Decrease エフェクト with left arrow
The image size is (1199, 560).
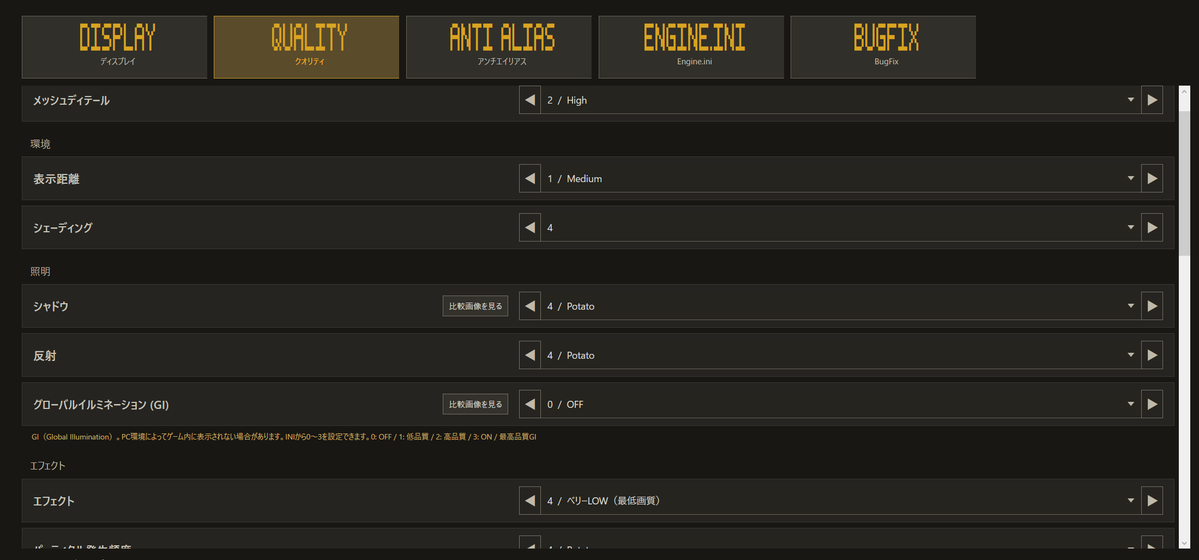click(530, 501)
